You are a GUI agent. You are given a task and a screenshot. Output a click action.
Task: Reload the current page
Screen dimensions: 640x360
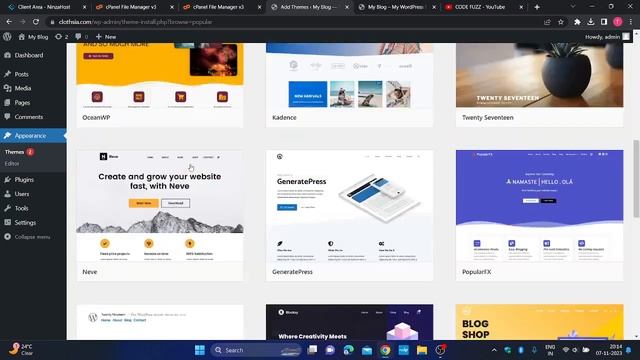[x=36, y=22]
